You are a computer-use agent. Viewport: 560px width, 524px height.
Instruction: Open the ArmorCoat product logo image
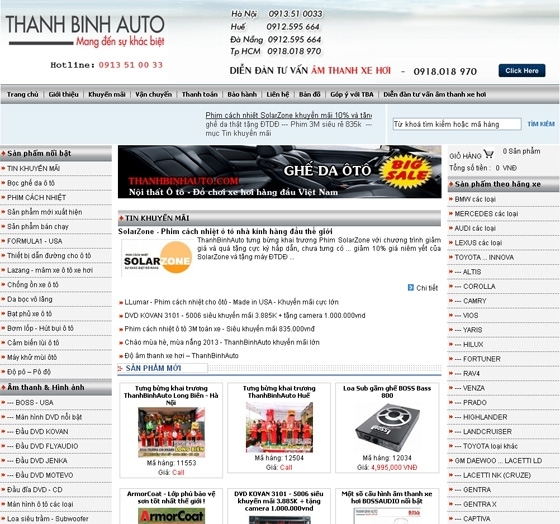click(171, 516)
